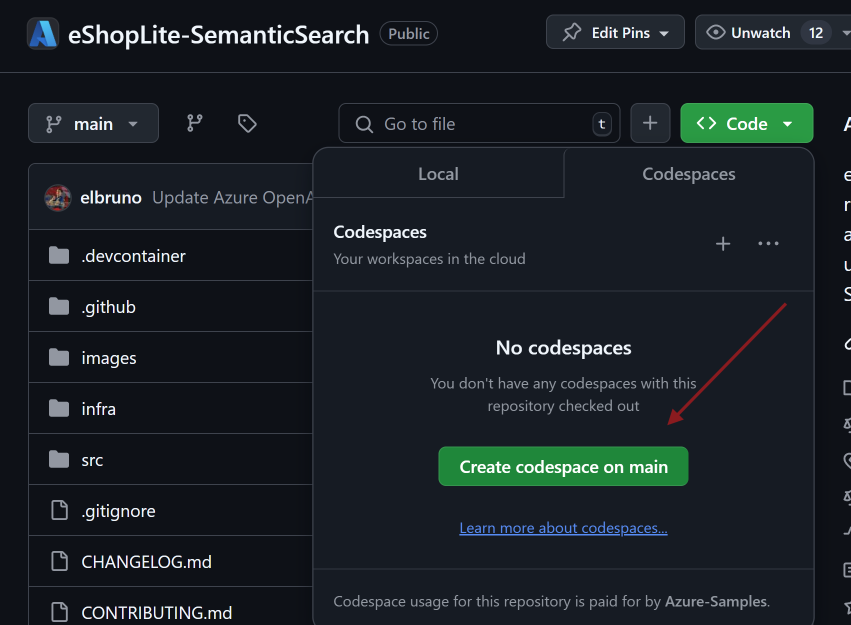
Task: Open the CHANGELOG.md file
Action: click(147, 562)
